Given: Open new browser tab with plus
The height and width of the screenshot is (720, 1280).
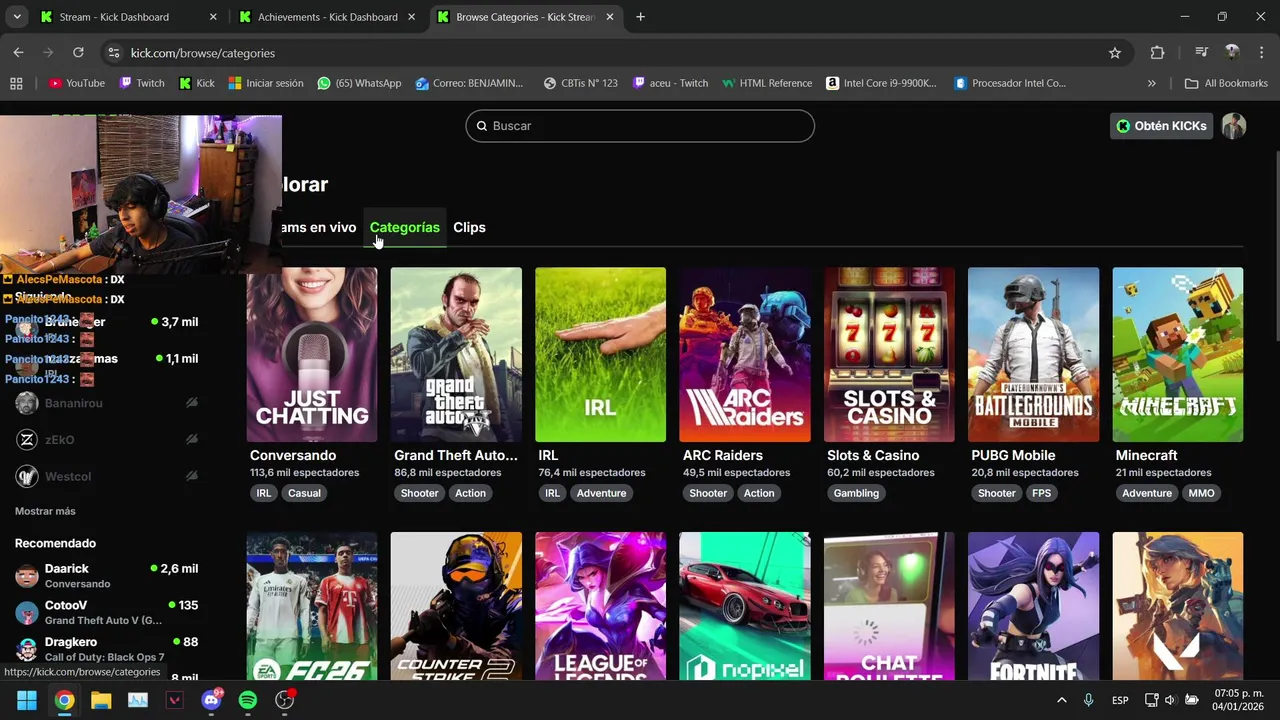Looking at the screenshot, I should 640,17.
